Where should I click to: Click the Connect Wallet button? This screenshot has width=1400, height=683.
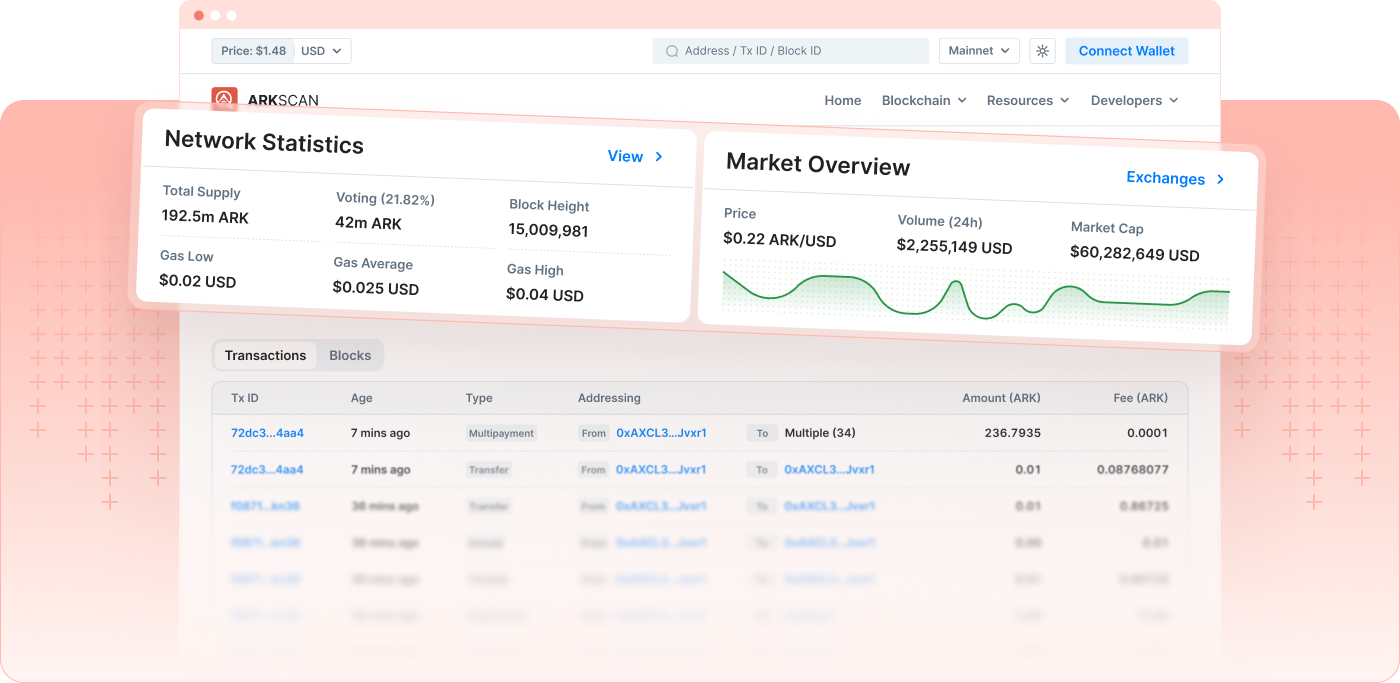tap(1126, 51)
